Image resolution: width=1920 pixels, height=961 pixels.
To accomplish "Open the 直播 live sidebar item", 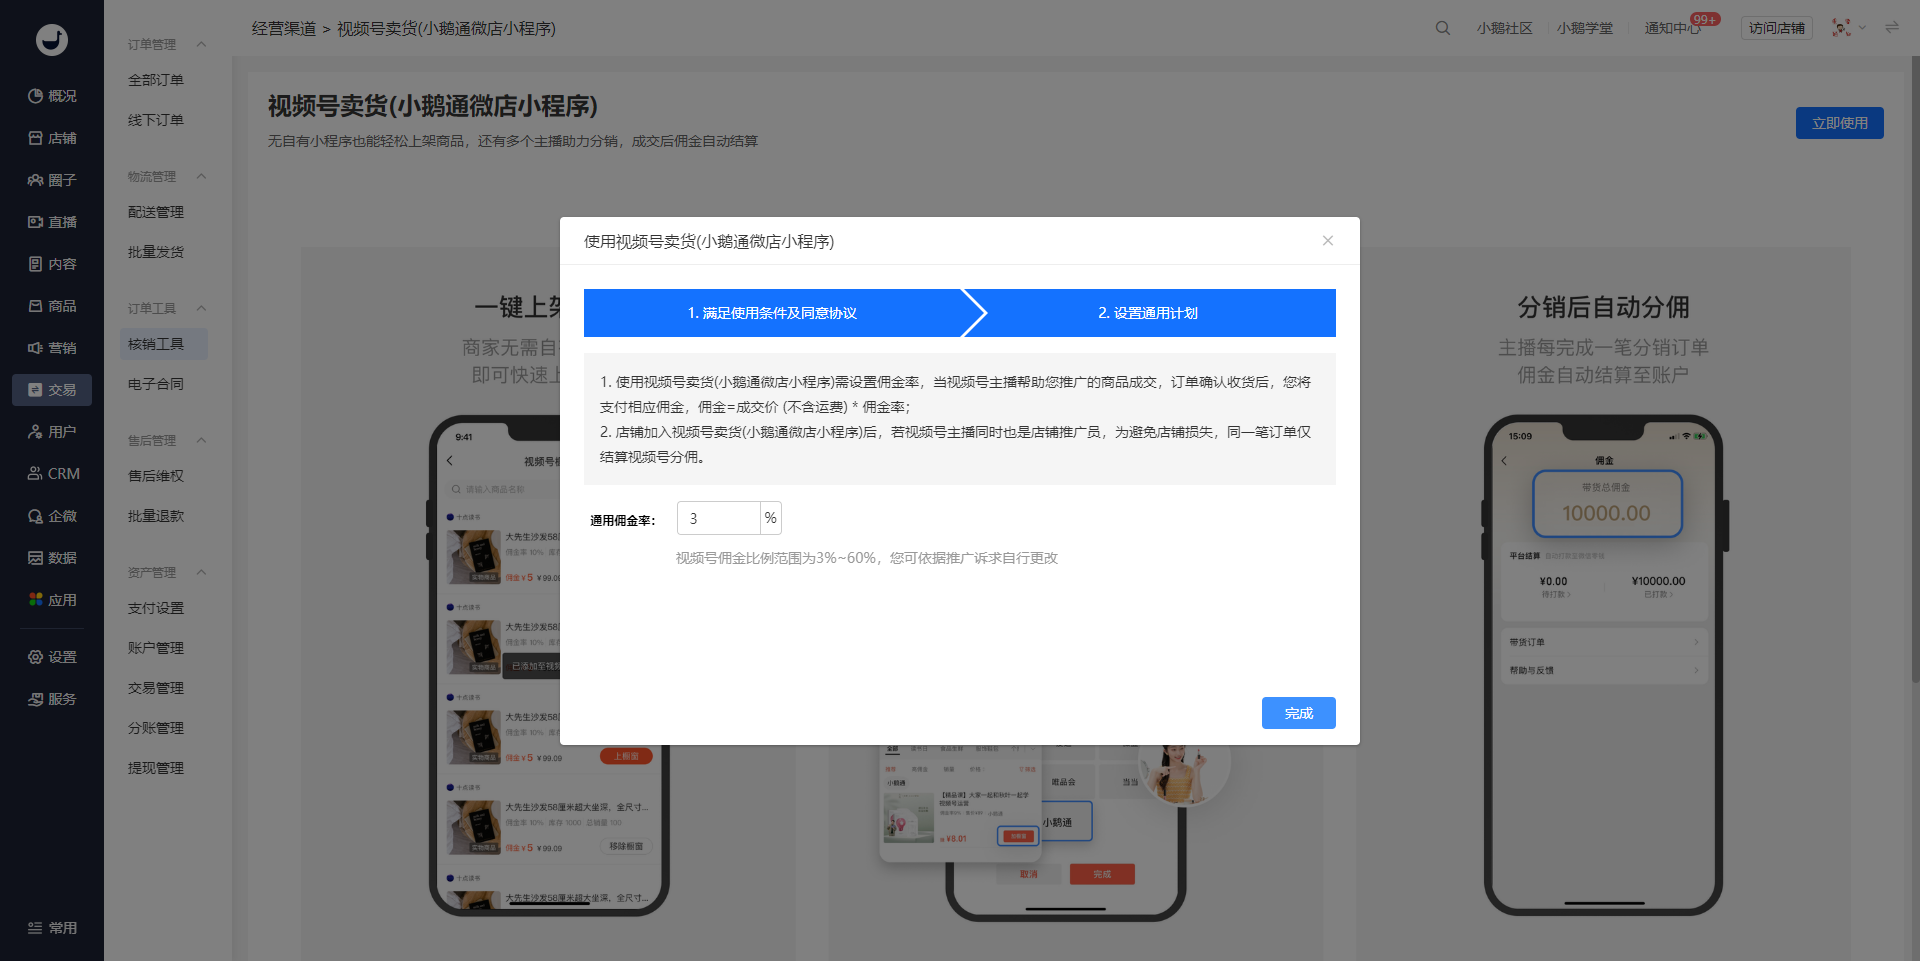I will tap(52, 222).
